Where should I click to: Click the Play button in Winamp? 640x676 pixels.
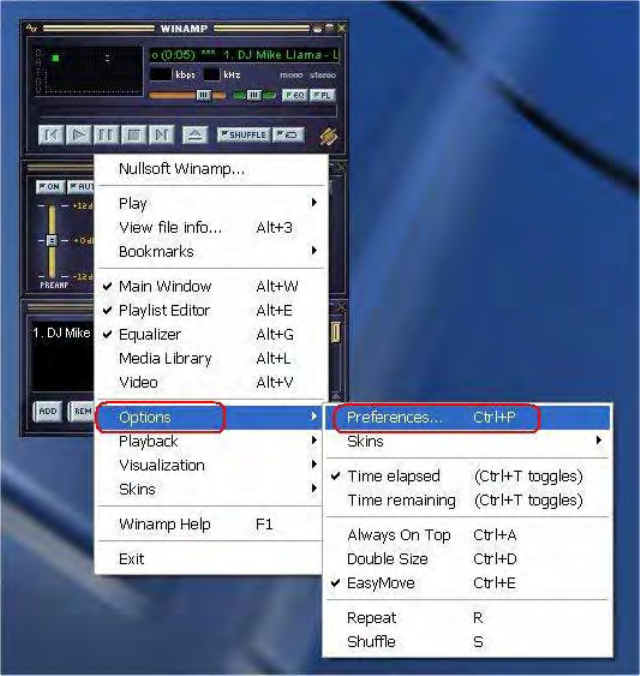pos(78,135)
